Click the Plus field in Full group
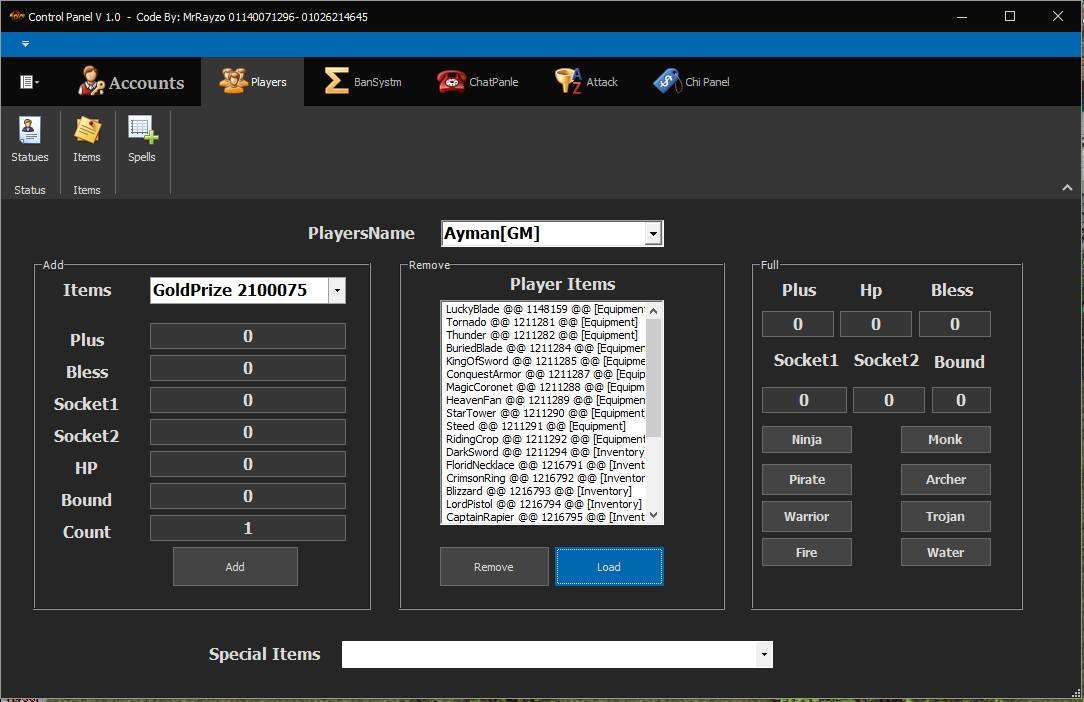The width and height of the screenshot is (1084, 702). tap(798, 324)
